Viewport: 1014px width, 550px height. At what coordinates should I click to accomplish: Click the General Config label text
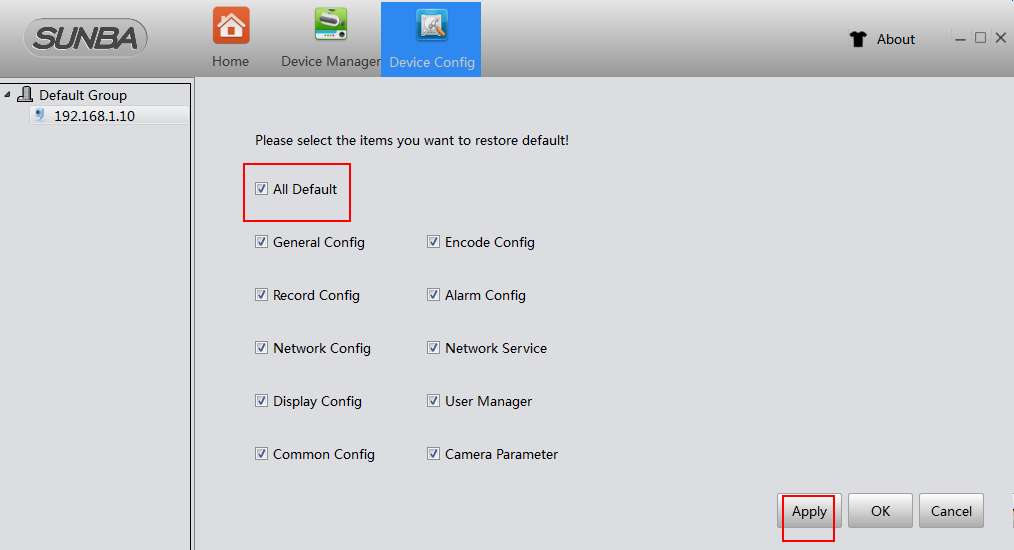[319, 242]
